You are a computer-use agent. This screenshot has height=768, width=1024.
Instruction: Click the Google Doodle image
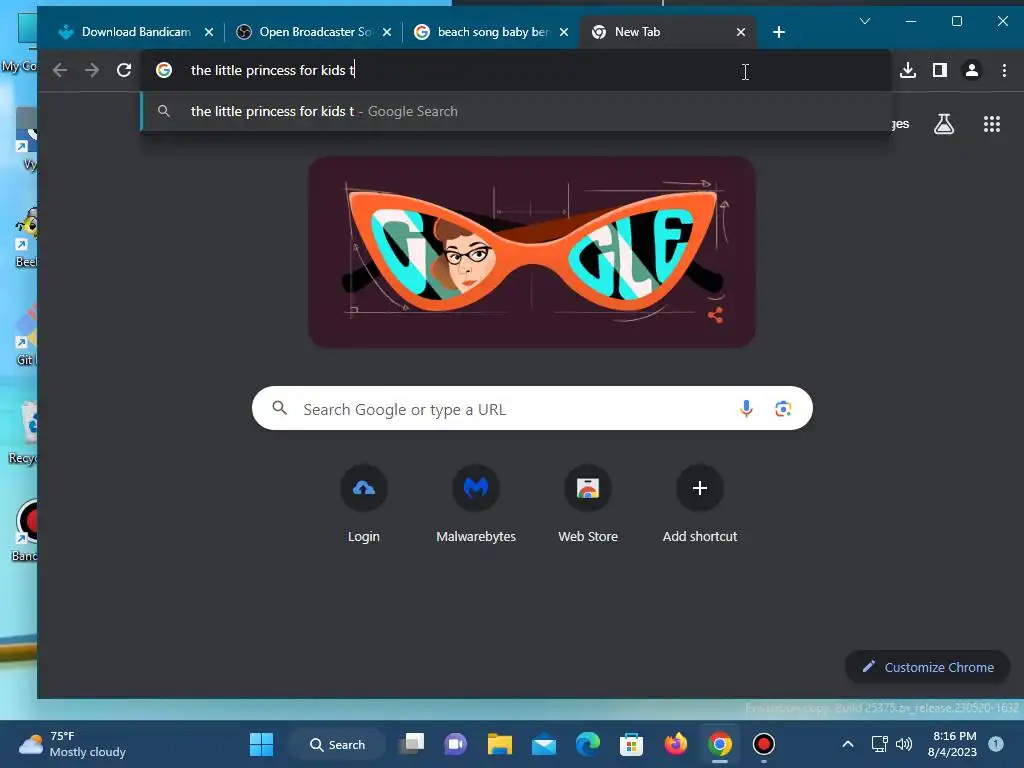click(x=532, y=252)
